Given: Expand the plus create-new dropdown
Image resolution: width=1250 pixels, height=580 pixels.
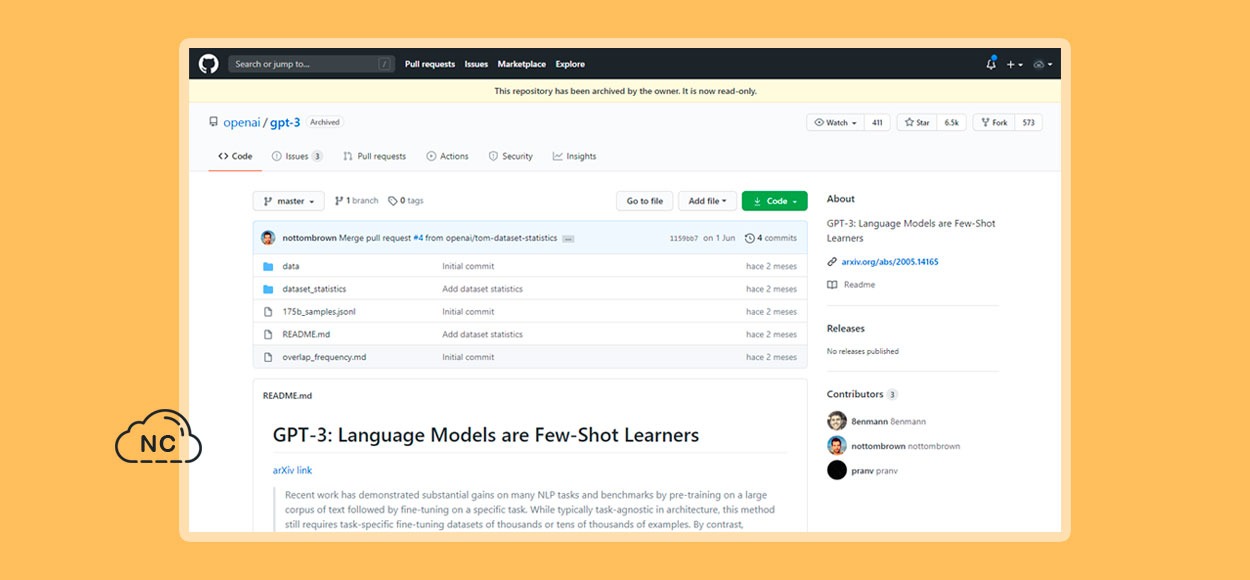Looking at the screenshot, I should 1014,64.
